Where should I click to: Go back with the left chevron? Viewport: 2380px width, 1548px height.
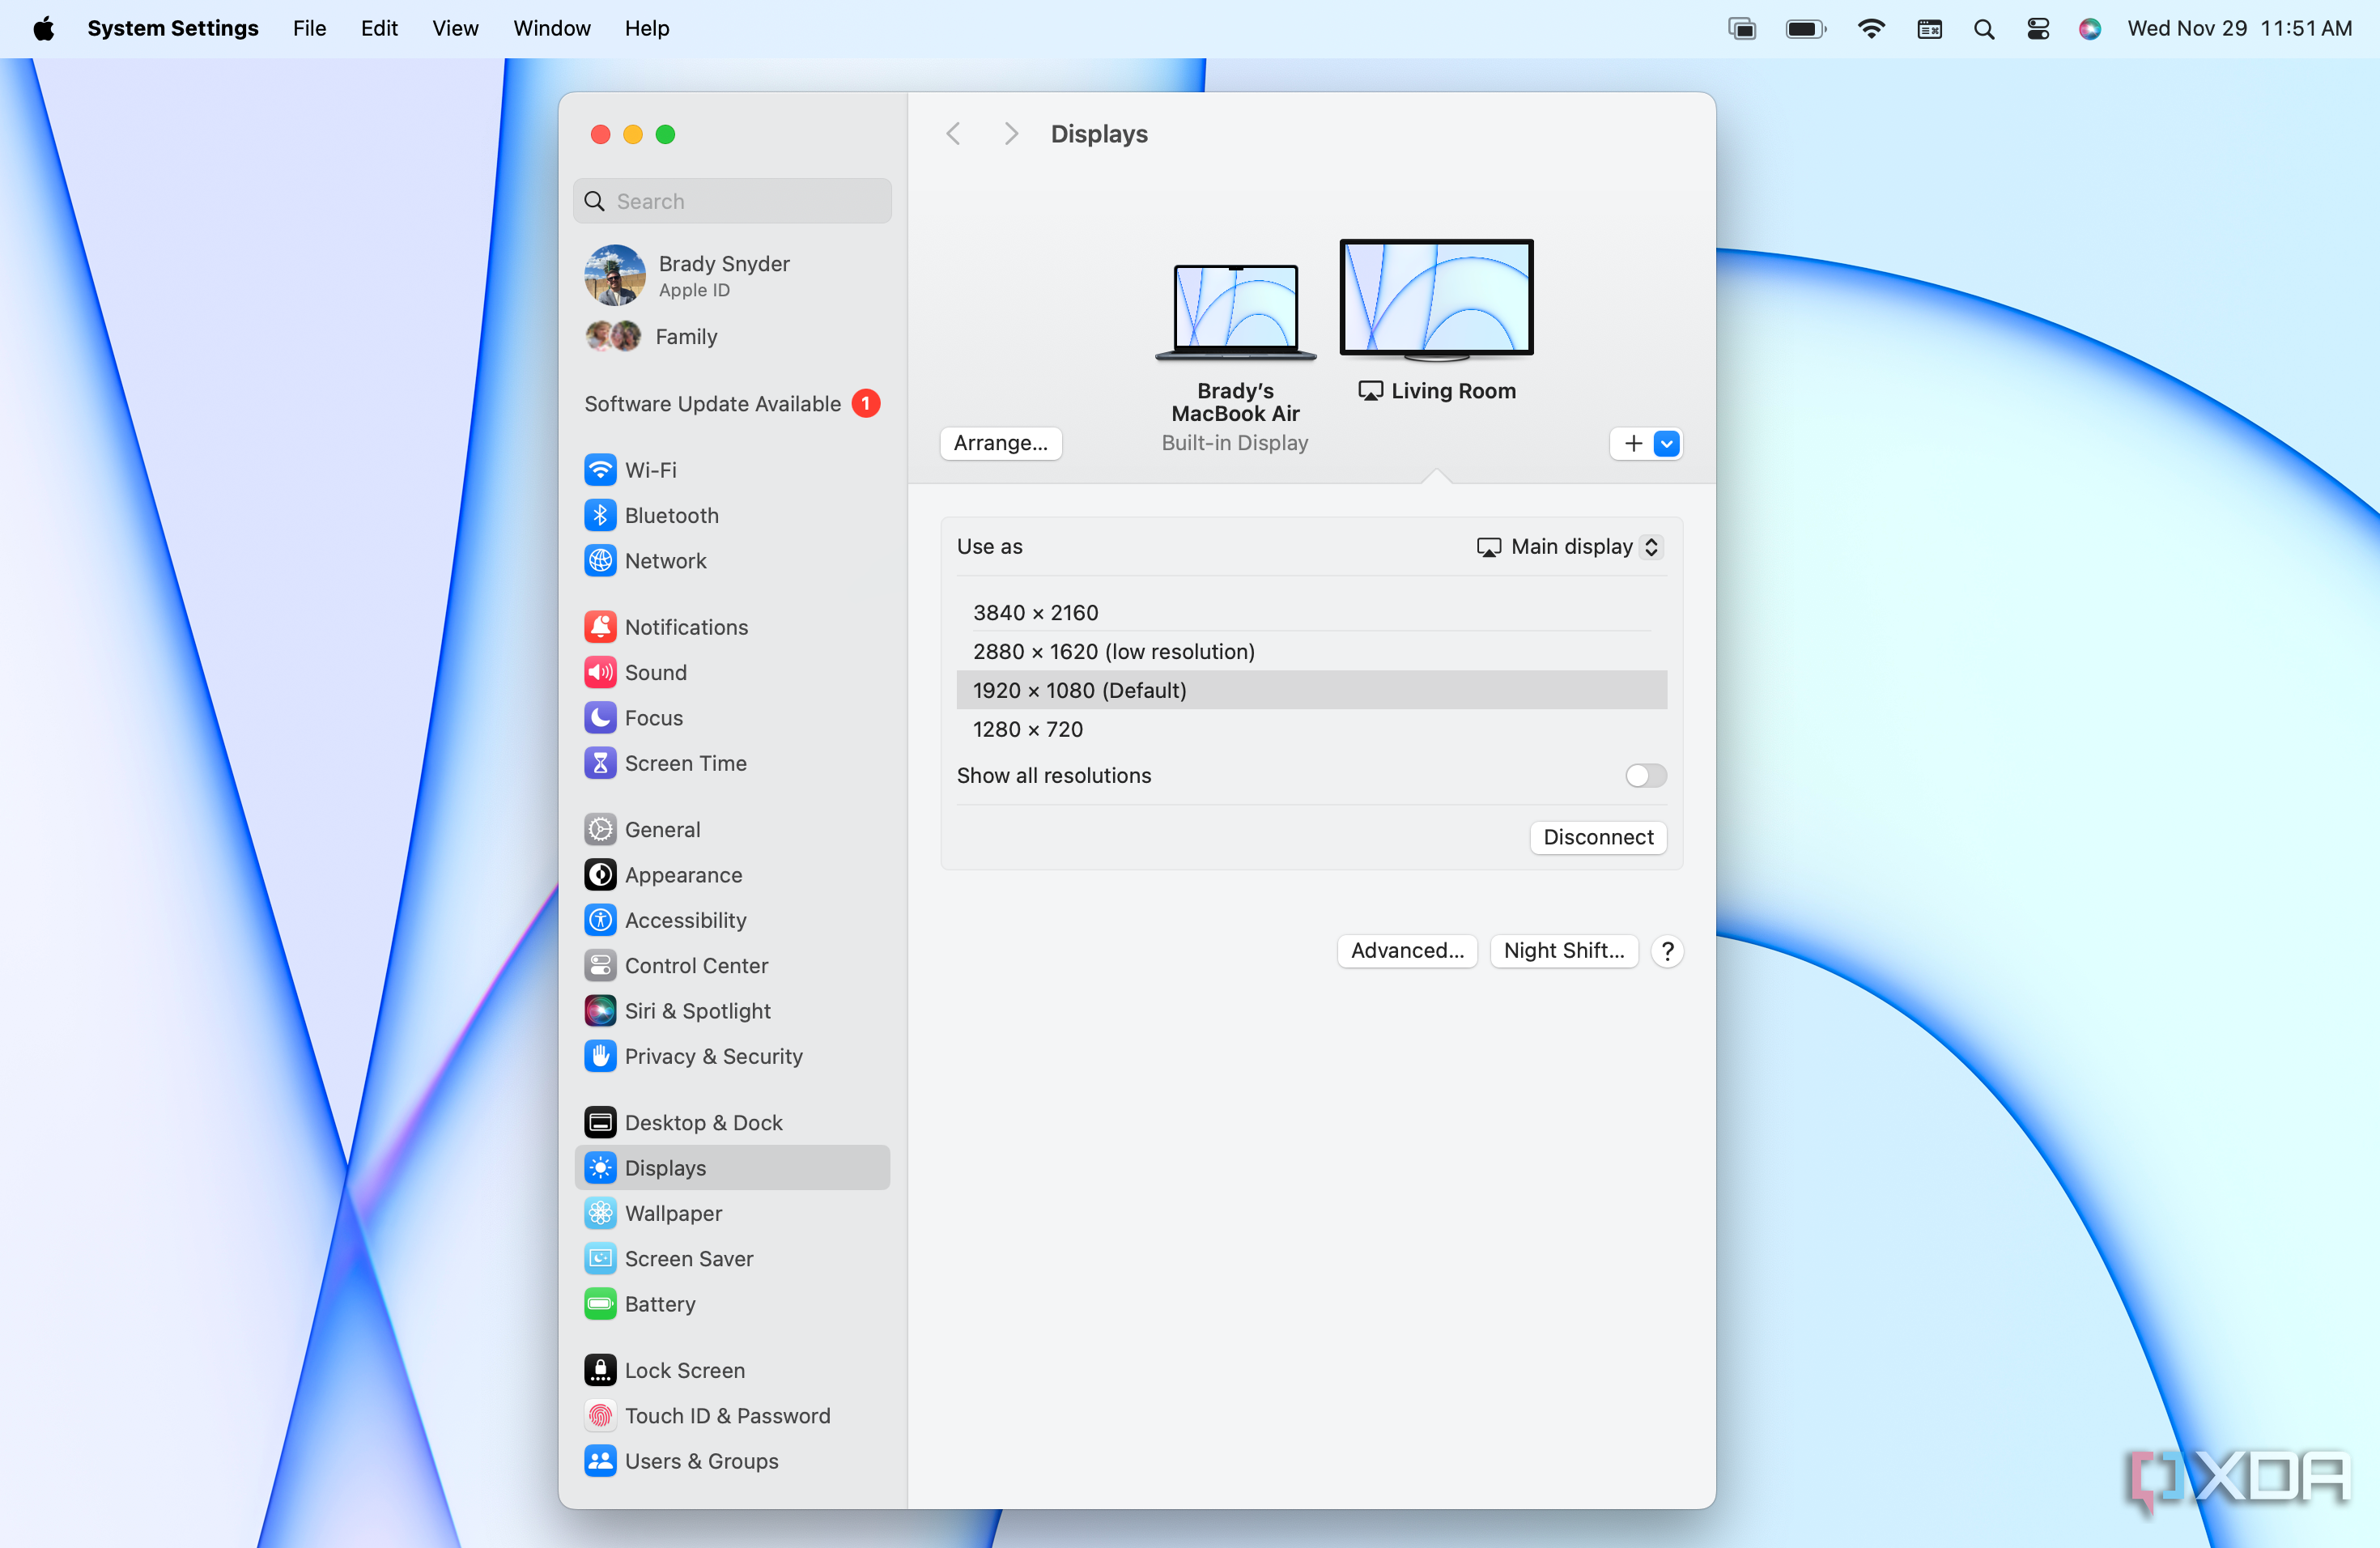pos(953,134)
